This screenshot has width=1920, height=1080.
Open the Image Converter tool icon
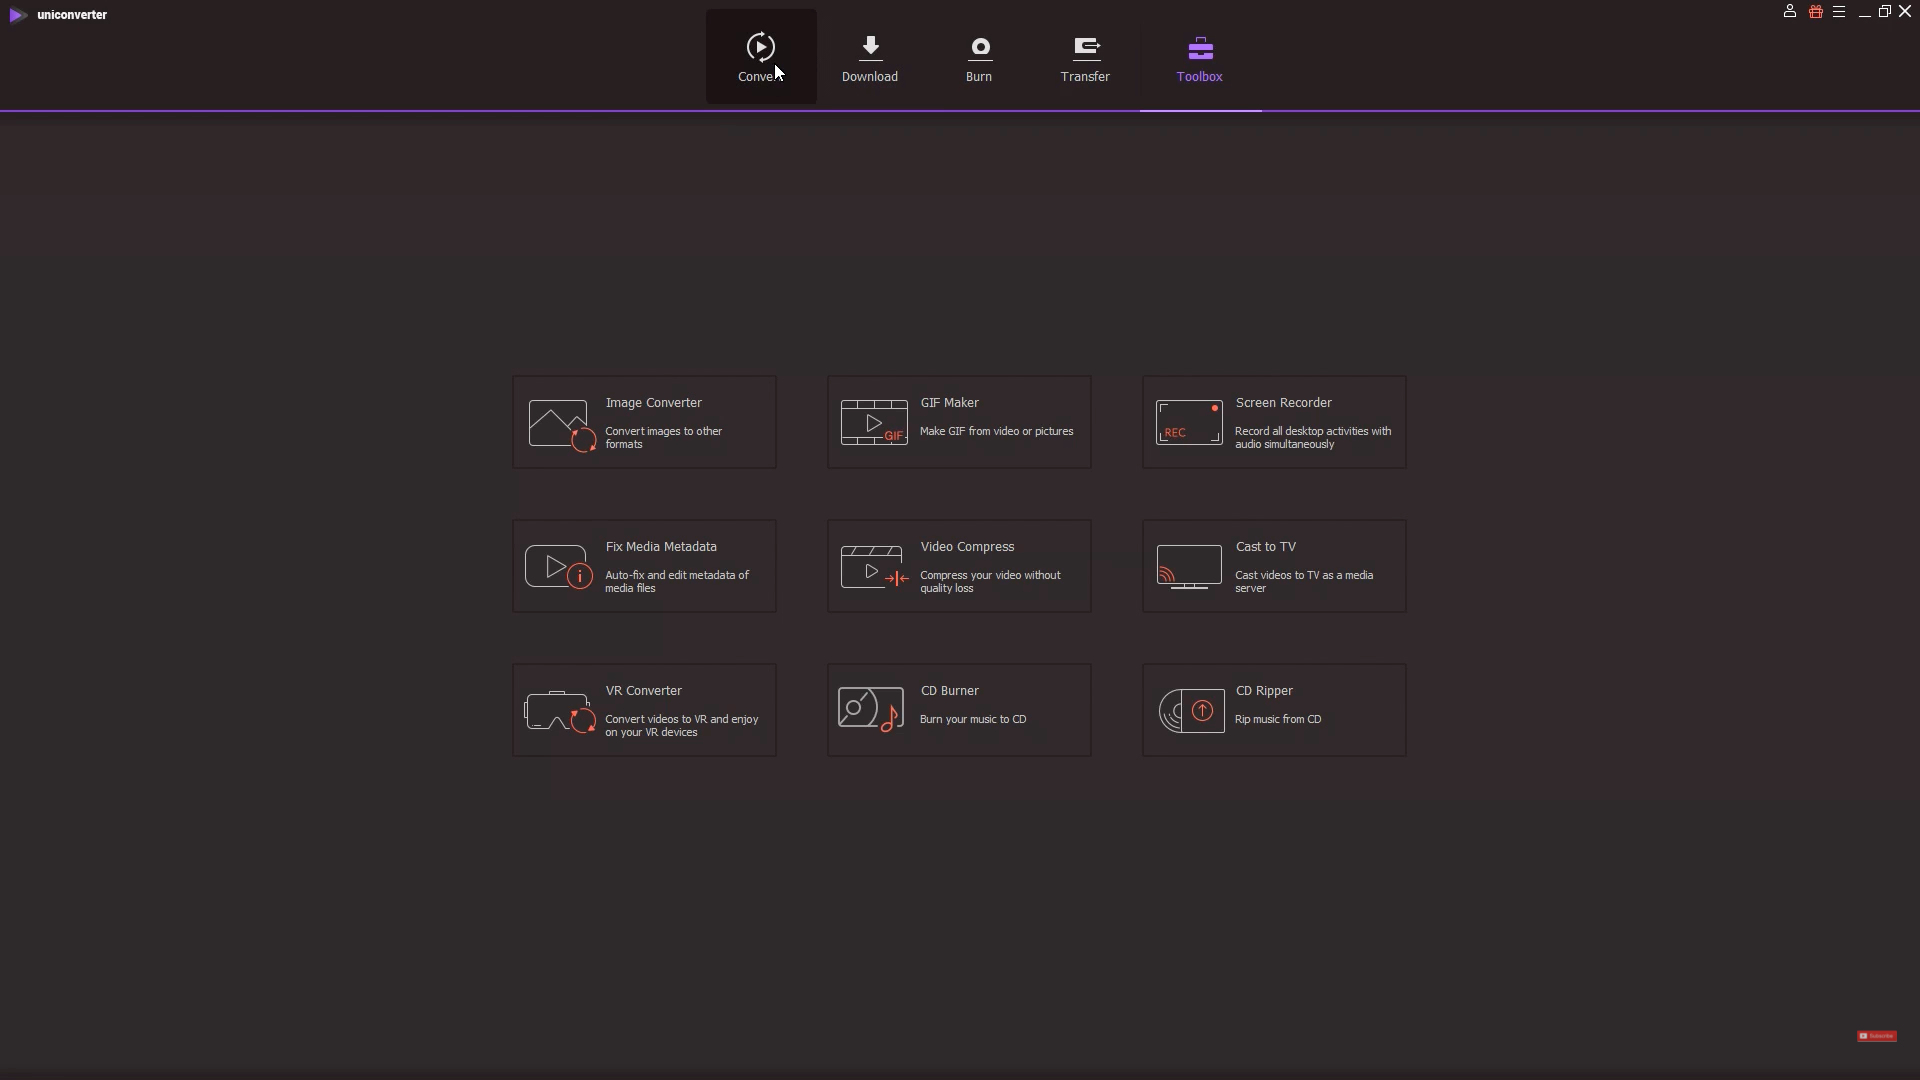(x=562, y=425)
